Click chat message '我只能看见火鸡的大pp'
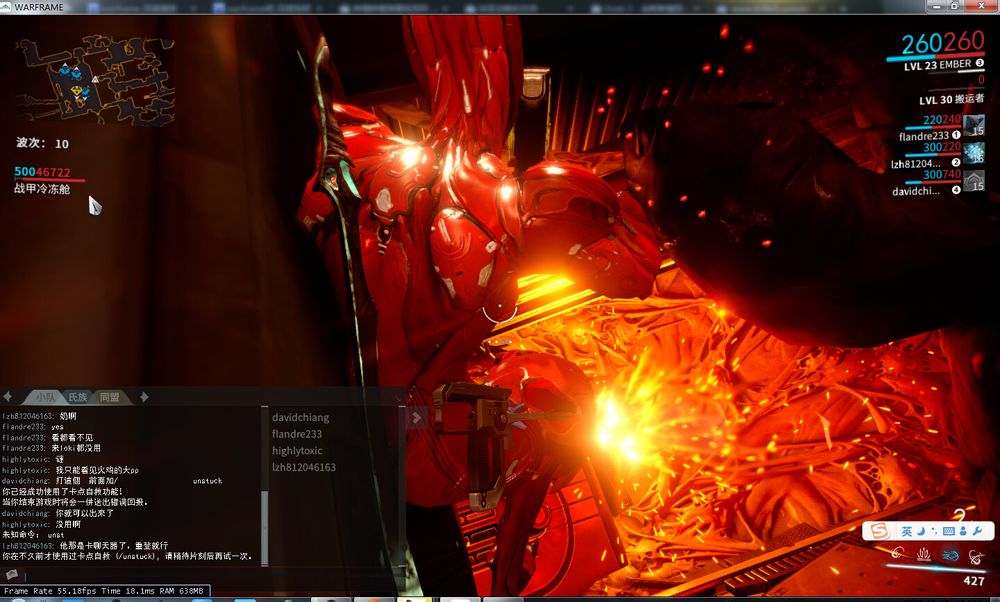1000x602 pixels. point(97,470)
